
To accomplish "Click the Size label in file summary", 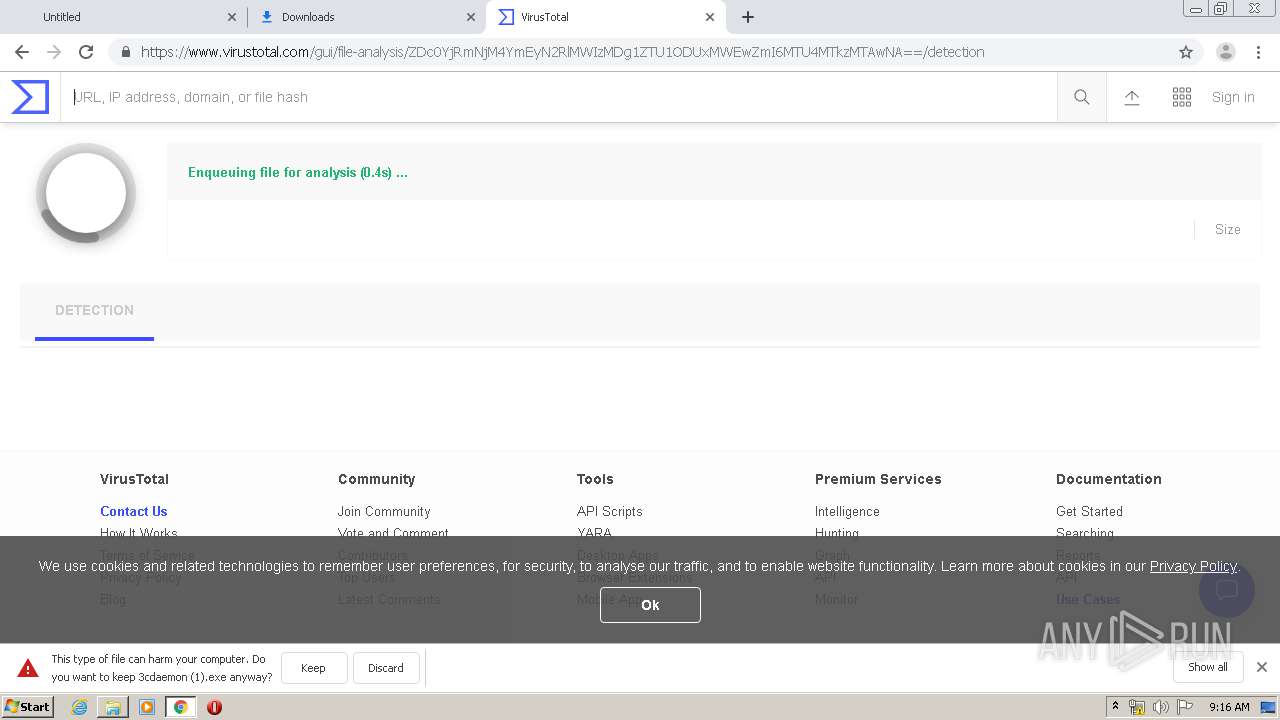I will pyautogui.click(x=1228, y=230).
